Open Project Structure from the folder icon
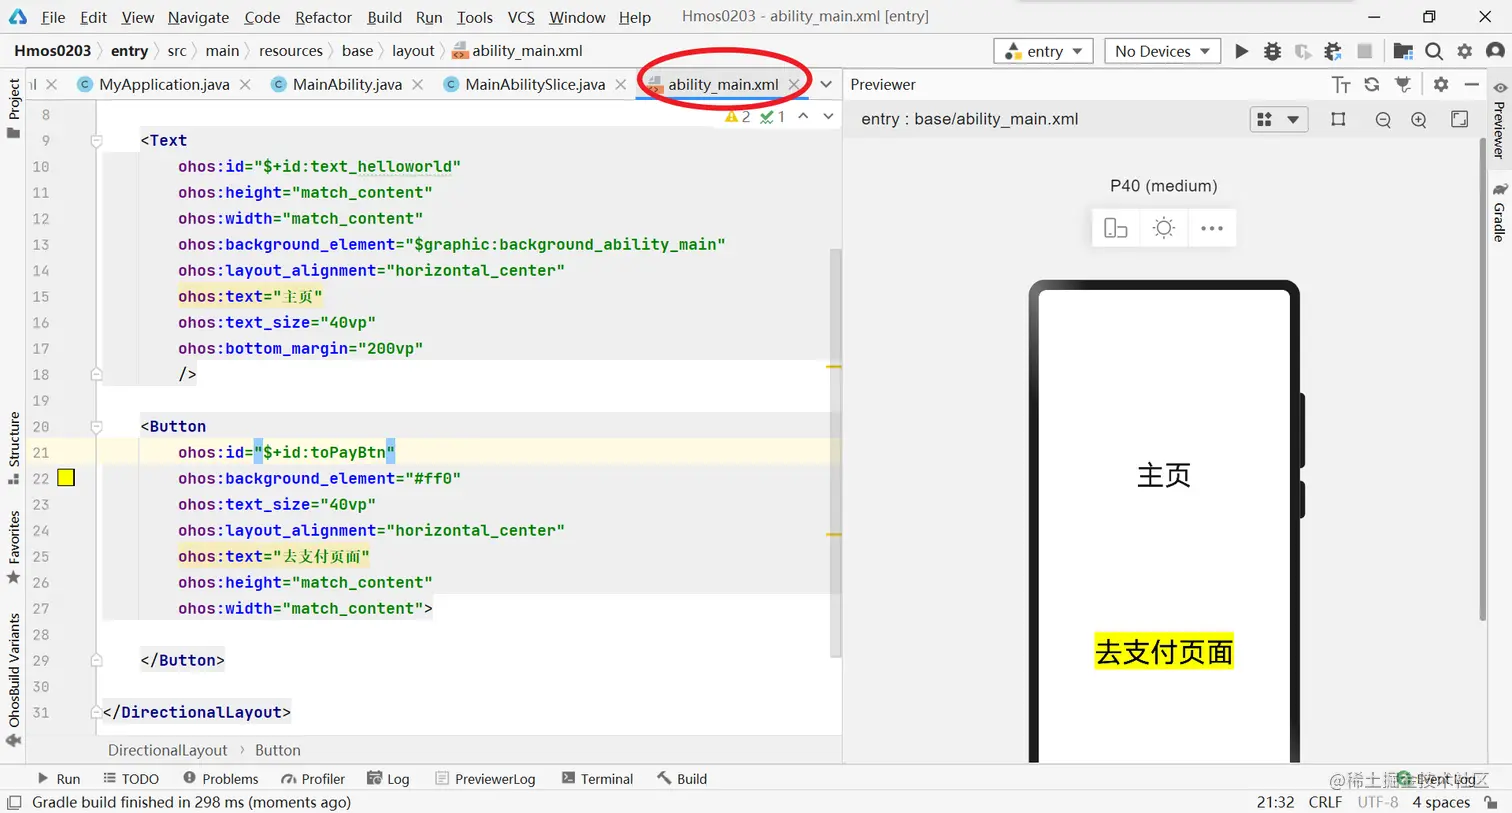1512x813 pixels. [x=1403, y=51]
